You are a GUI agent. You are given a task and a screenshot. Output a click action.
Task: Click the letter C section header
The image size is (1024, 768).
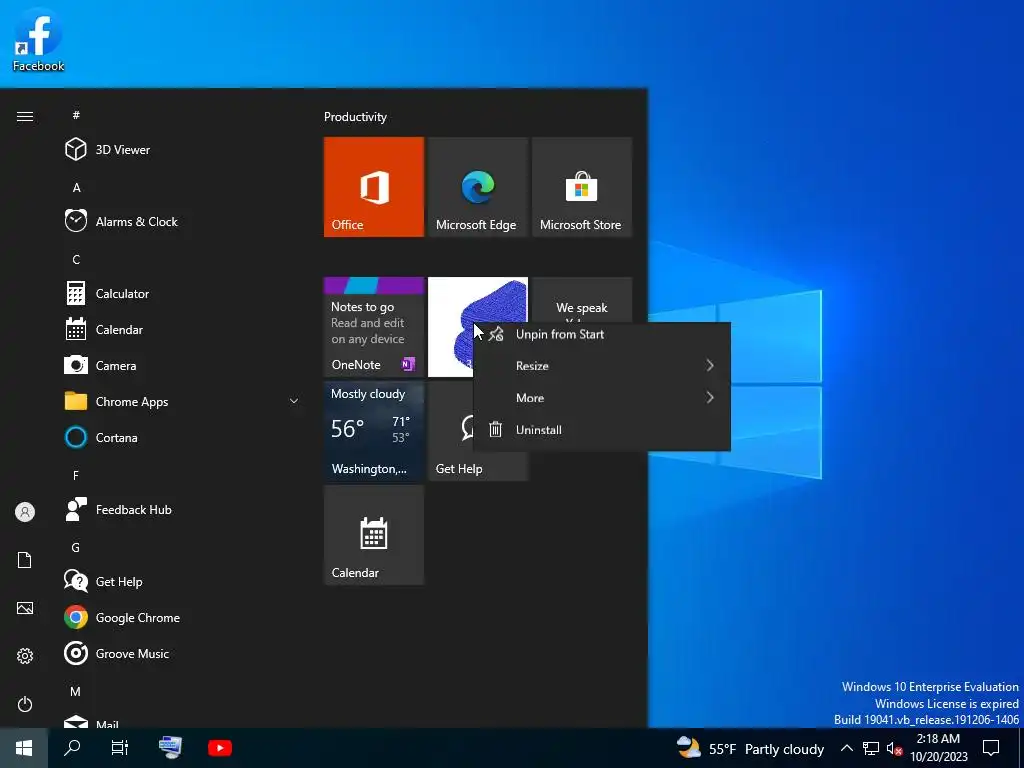click(76, 259)
